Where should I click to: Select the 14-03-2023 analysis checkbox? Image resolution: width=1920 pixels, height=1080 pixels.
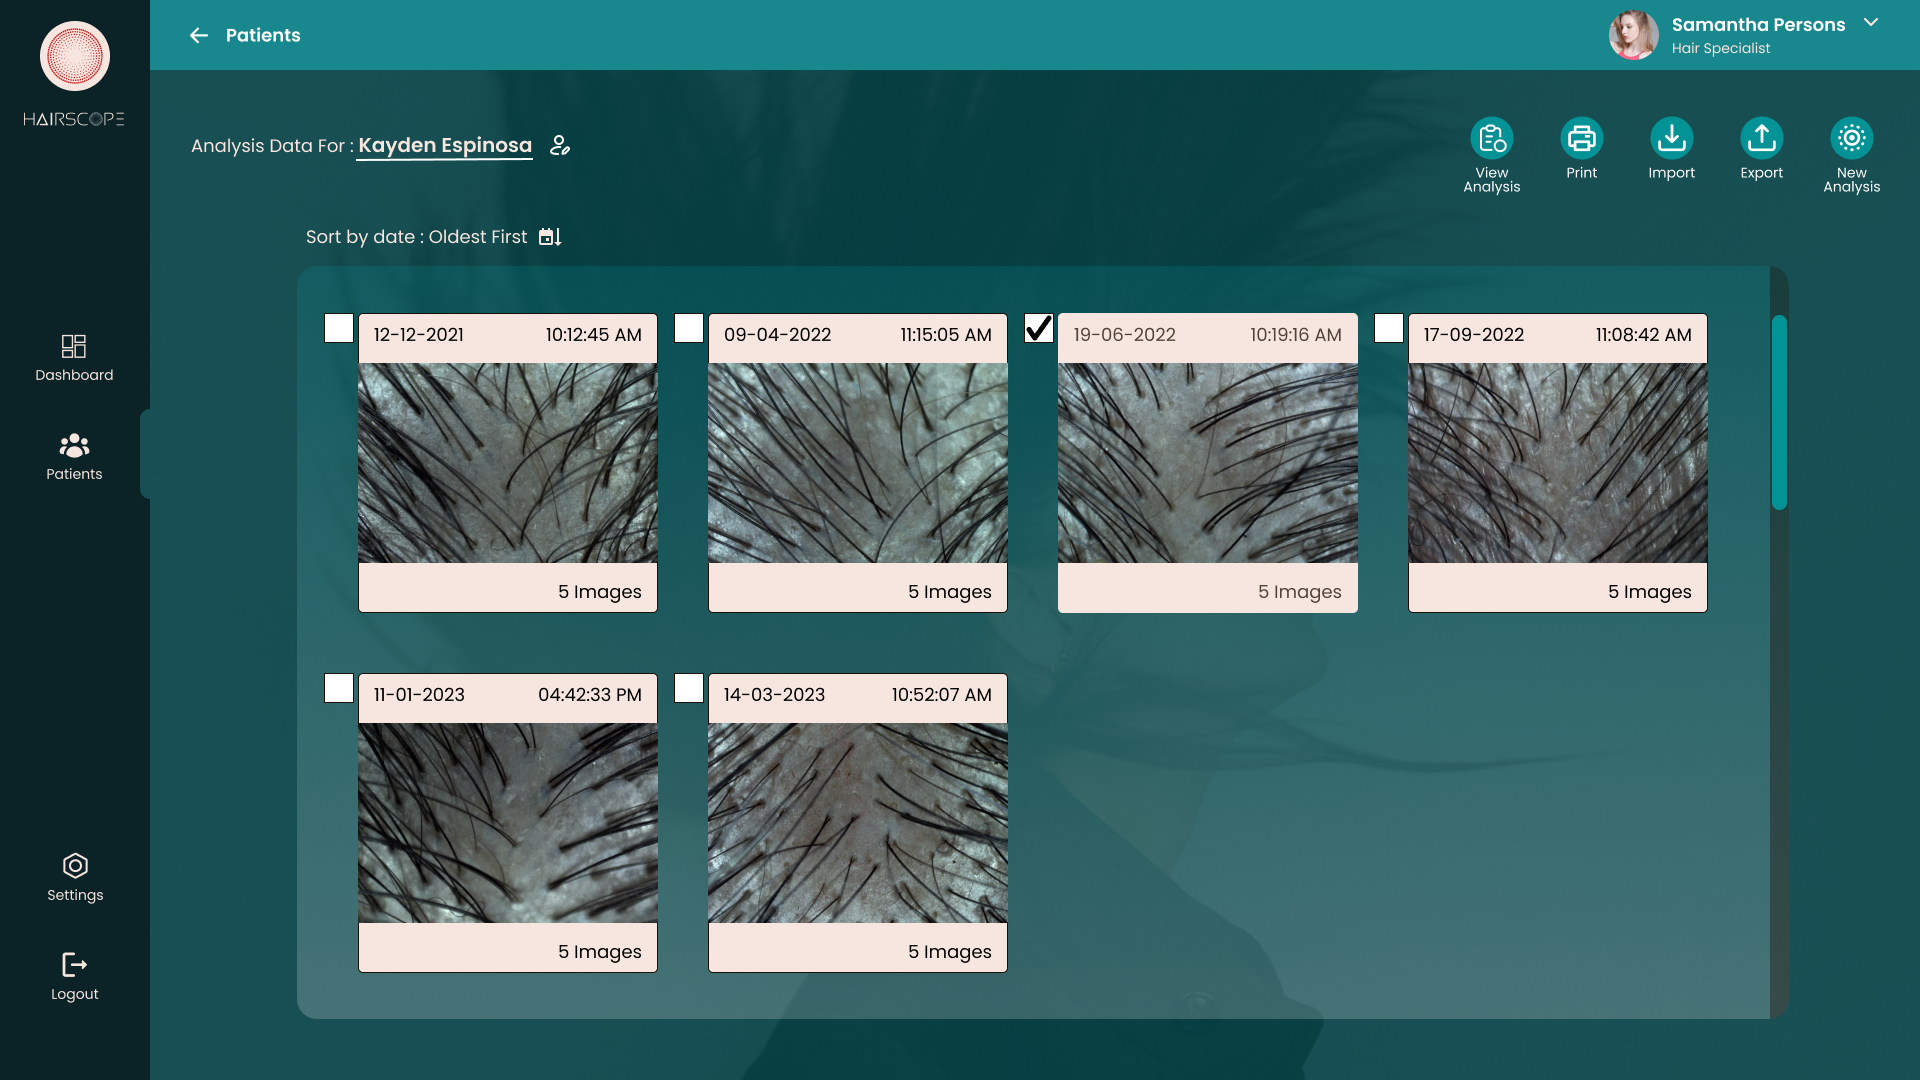click(689, 689)
